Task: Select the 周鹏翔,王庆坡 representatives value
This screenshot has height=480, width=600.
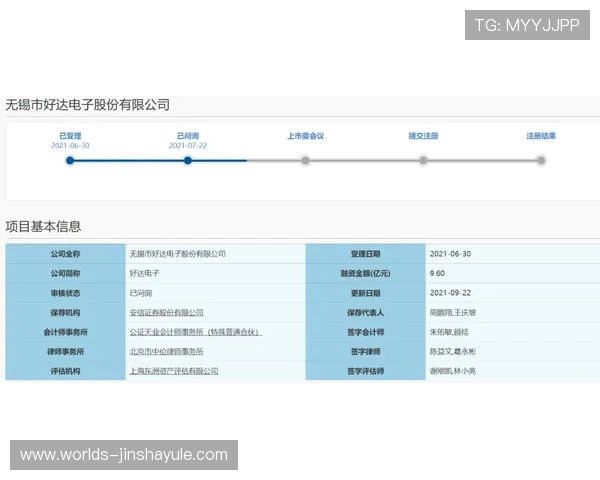Action: coord(453,313)
